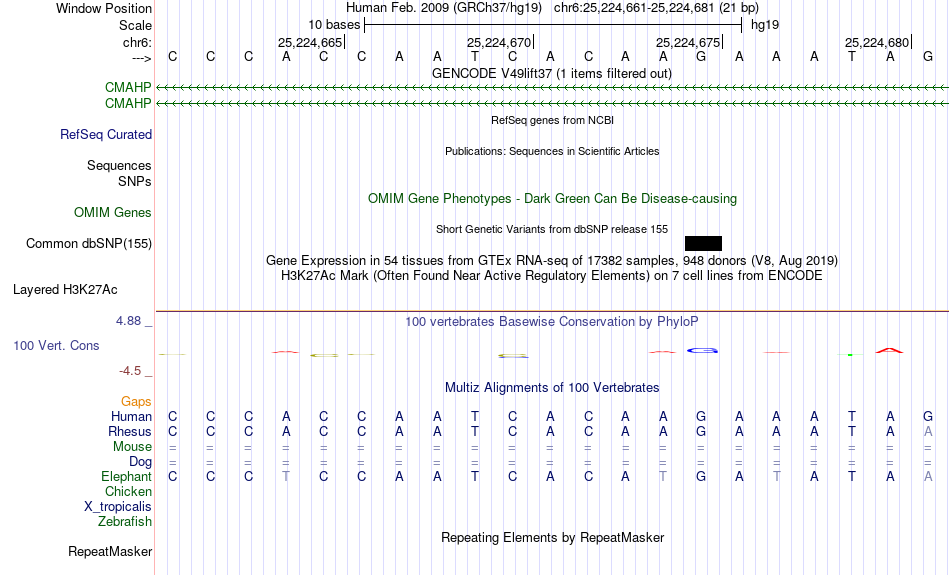Select the Dog species label
950x575 pixels.
(x=140, y=462)
